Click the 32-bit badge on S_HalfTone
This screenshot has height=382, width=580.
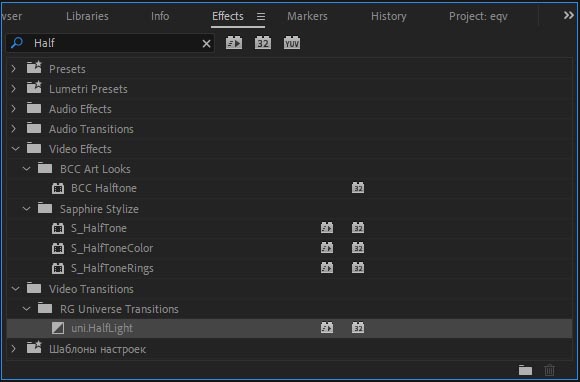pos(358,228)
